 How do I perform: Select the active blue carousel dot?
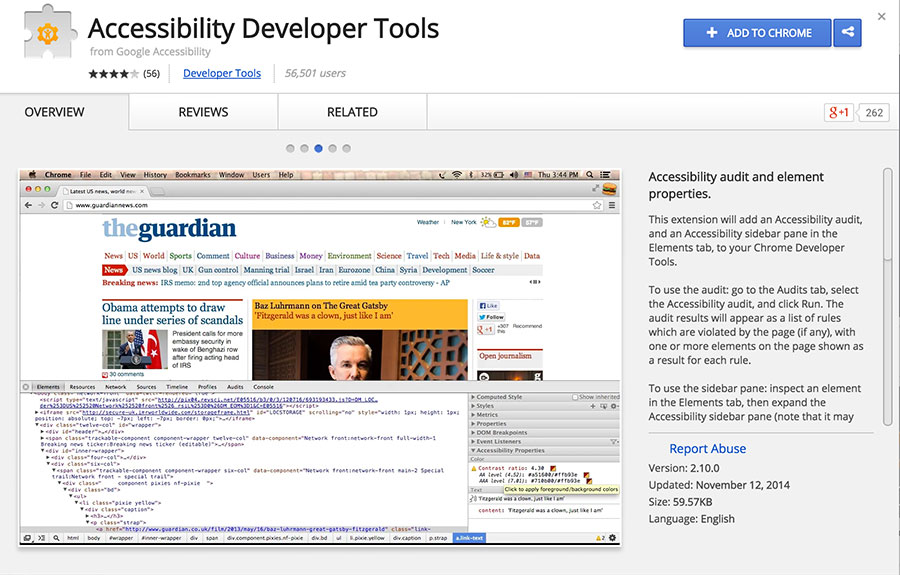(319, 148)
